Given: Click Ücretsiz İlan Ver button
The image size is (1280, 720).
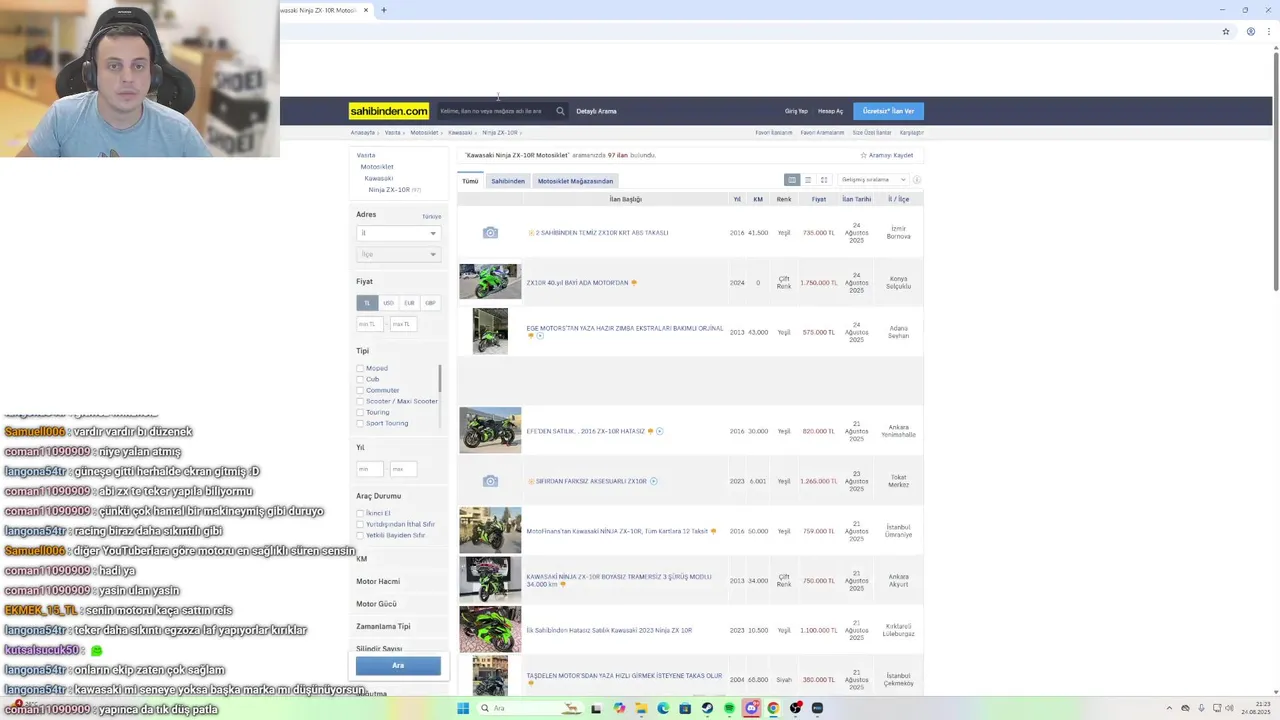Looking at the screenshot, I should click(888, 111).
